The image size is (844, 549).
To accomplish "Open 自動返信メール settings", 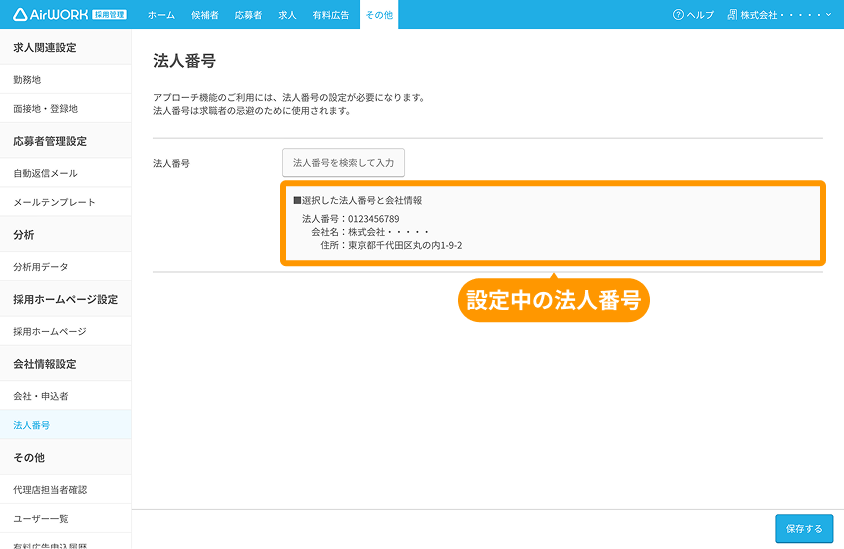I will tap(66, 173).
